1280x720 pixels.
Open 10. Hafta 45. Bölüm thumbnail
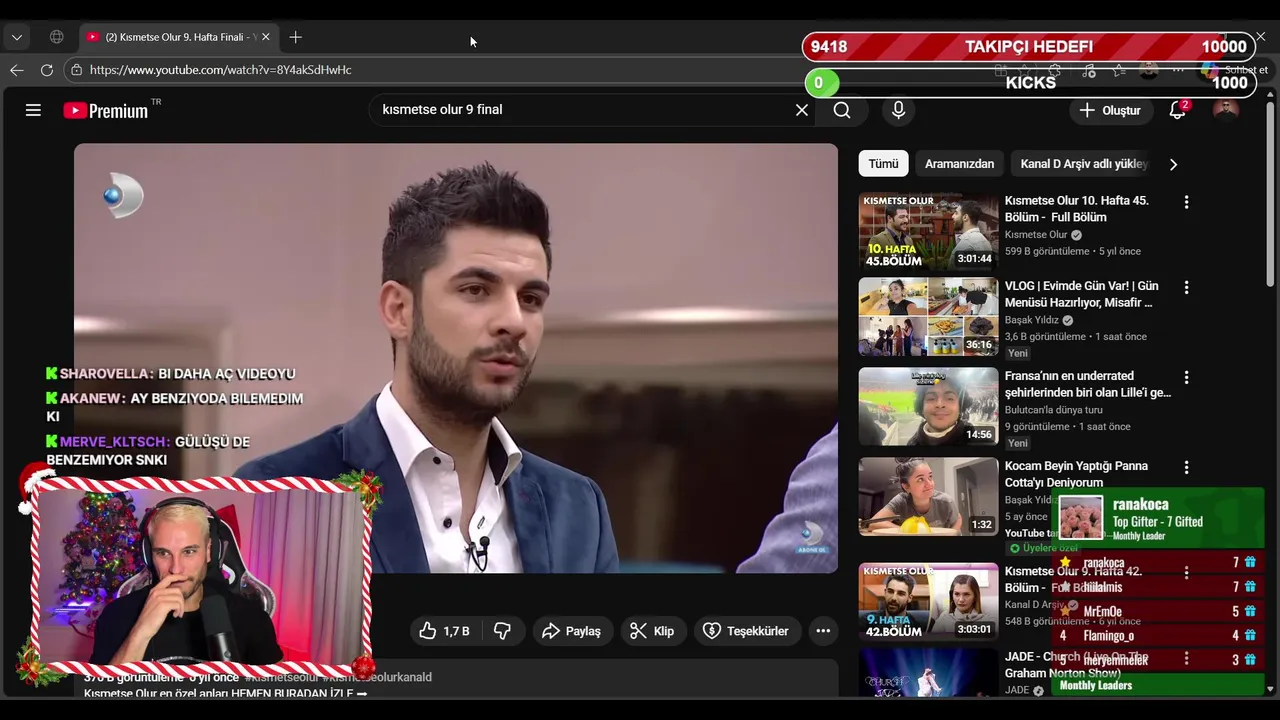(x=928, y=232)
